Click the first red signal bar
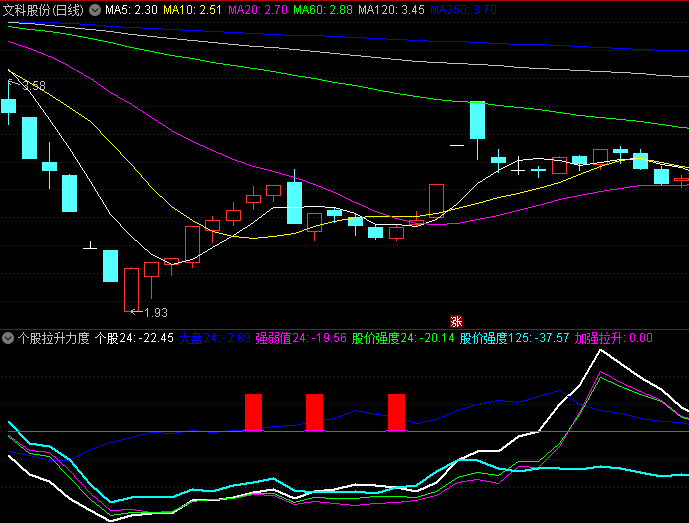689x523 pixels. pyautogui.click(x=254, y=413)
